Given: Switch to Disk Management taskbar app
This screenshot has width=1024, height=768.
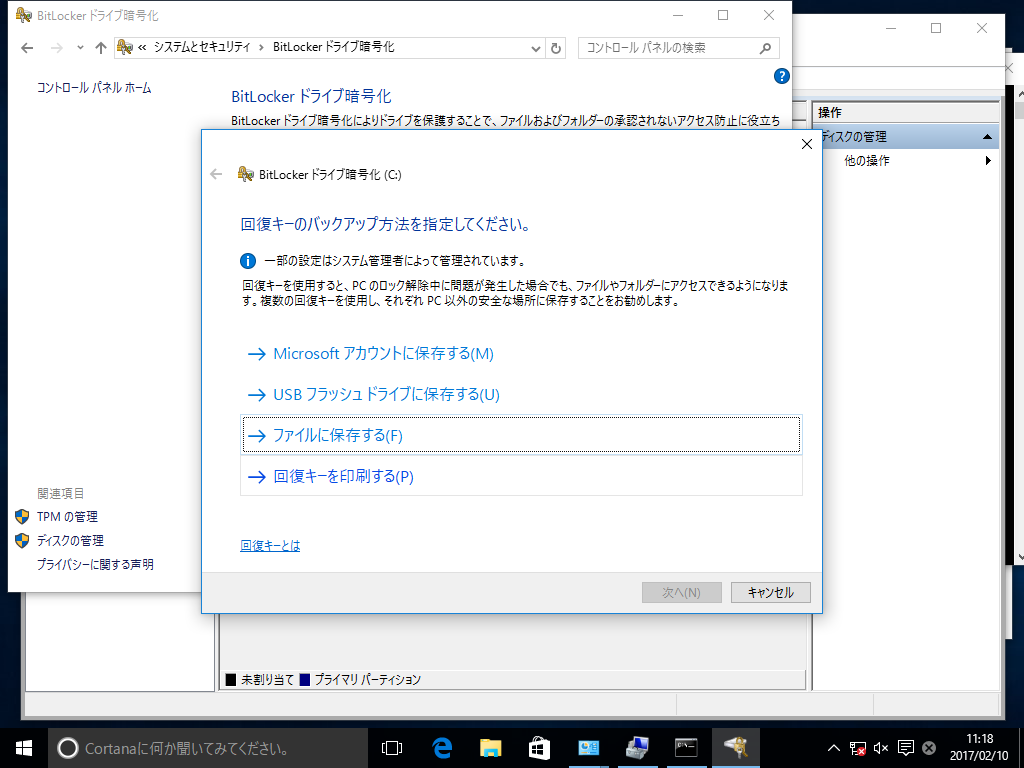Looking at the screenshot, I should 637,748.
